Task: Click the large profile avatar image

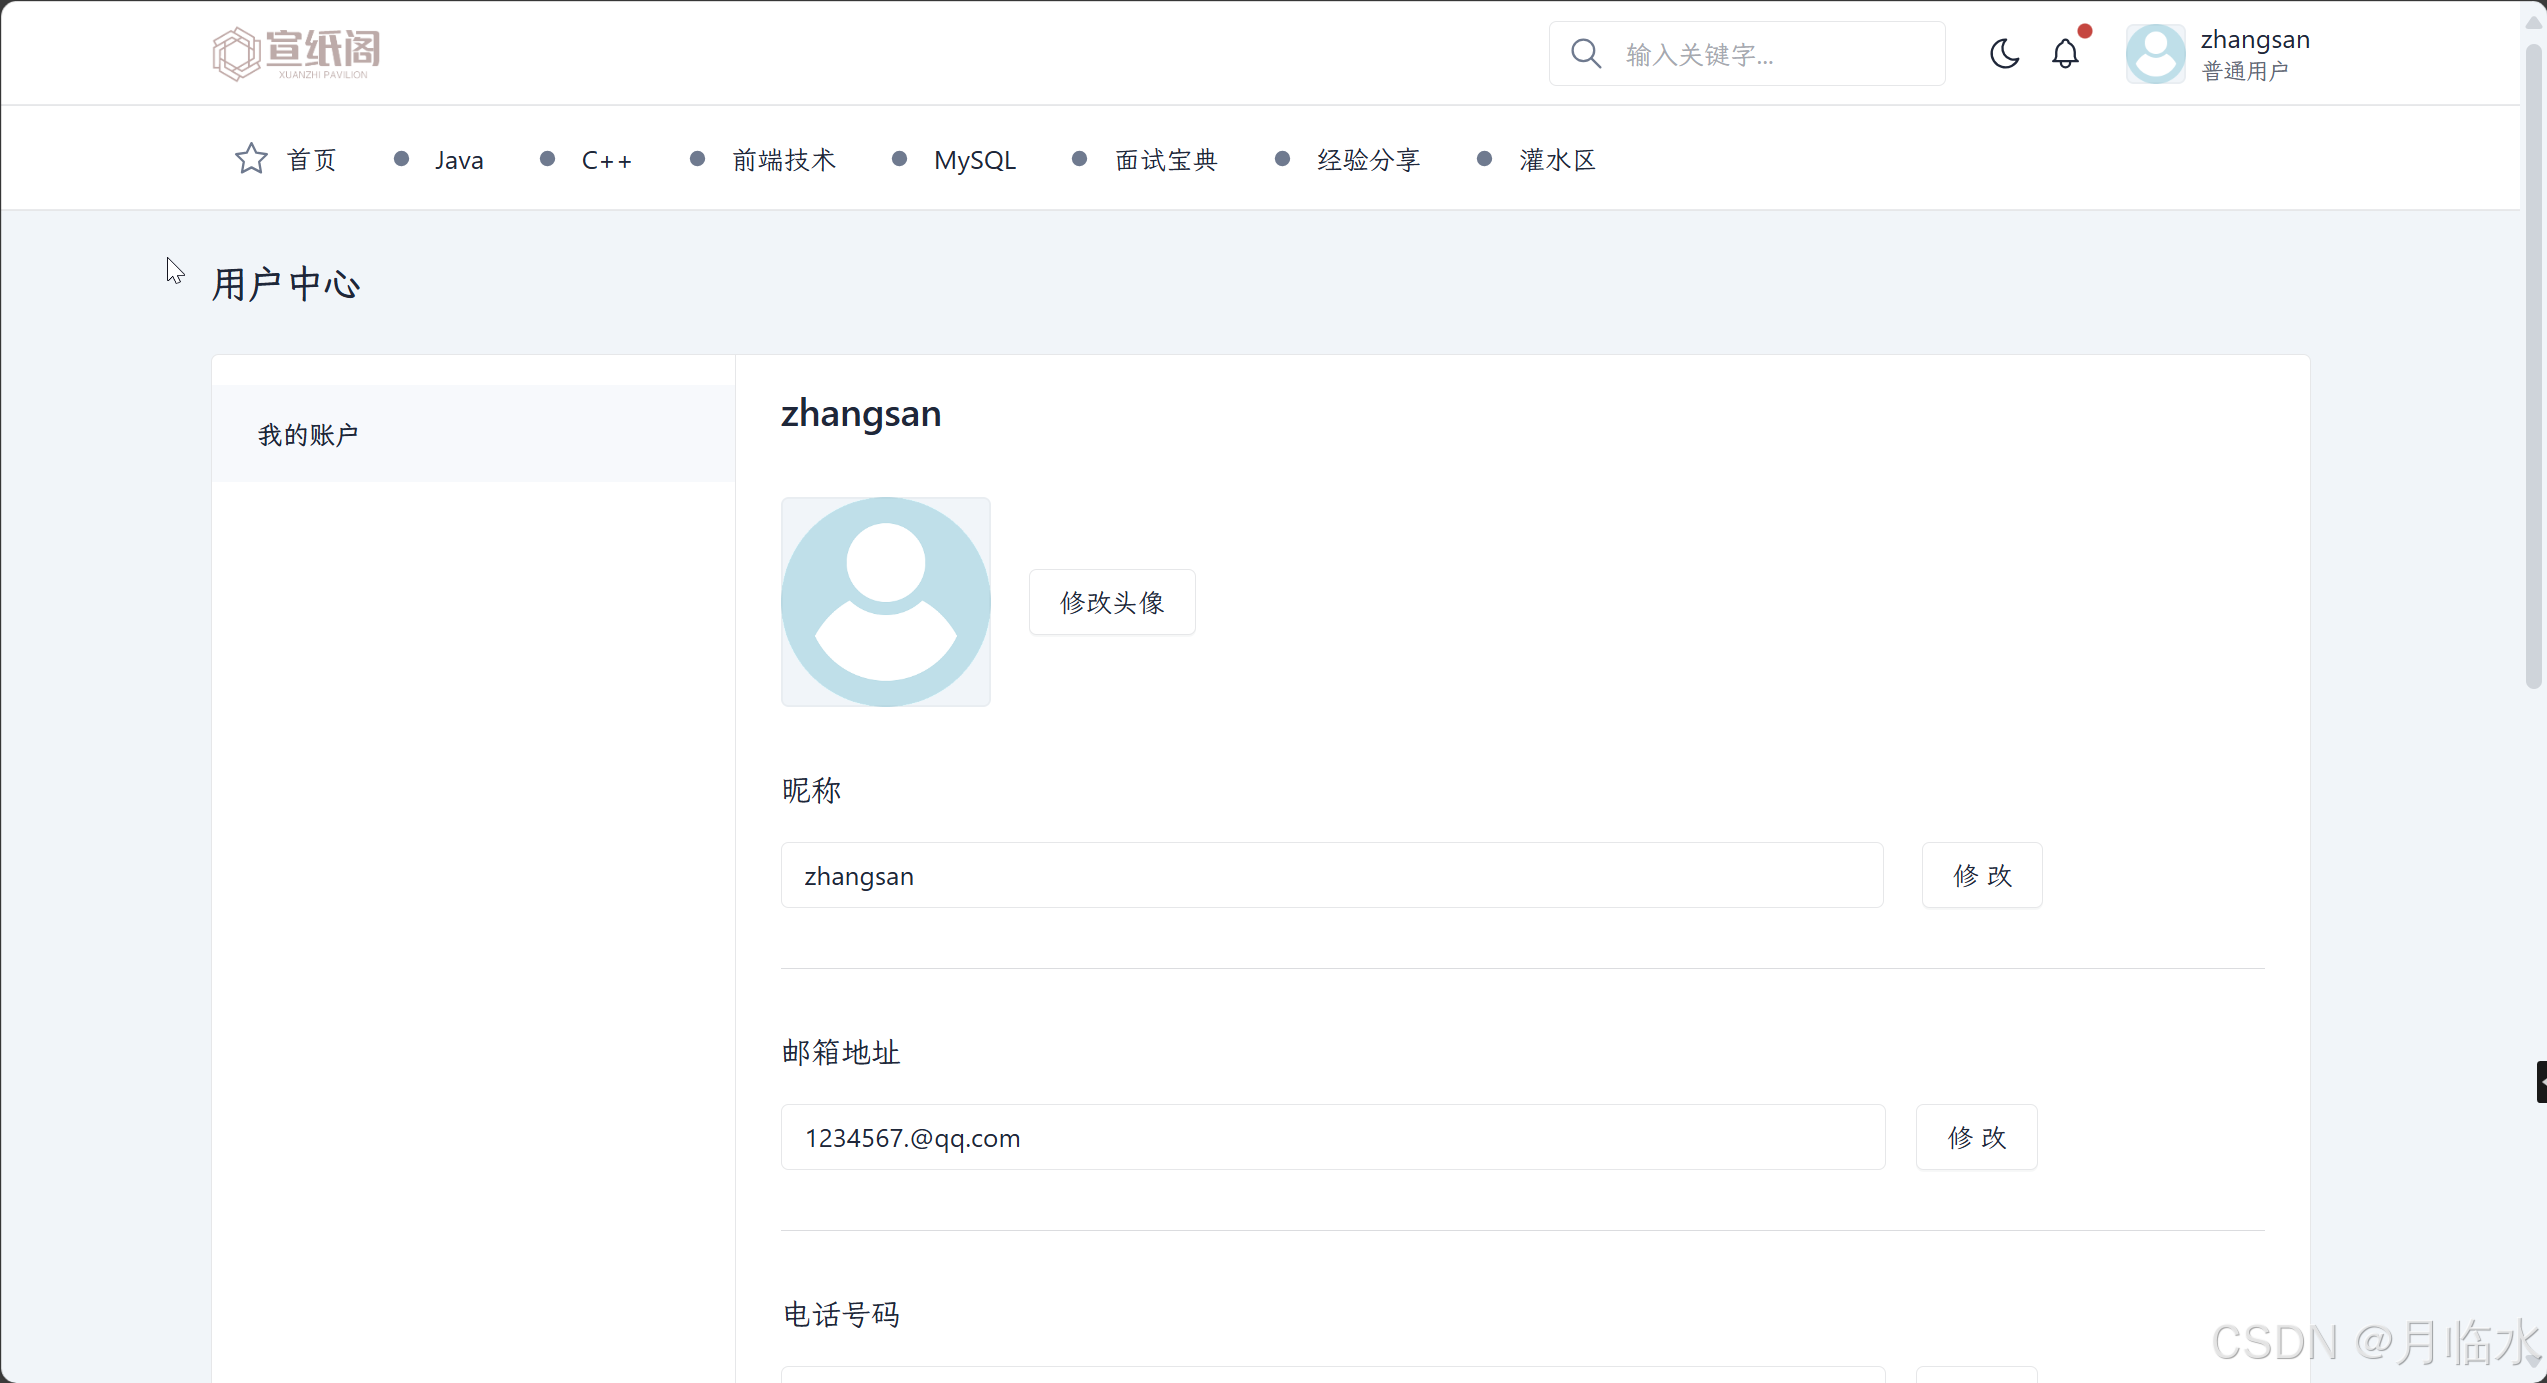Action: pyautogui.click(x=885, y=602)
